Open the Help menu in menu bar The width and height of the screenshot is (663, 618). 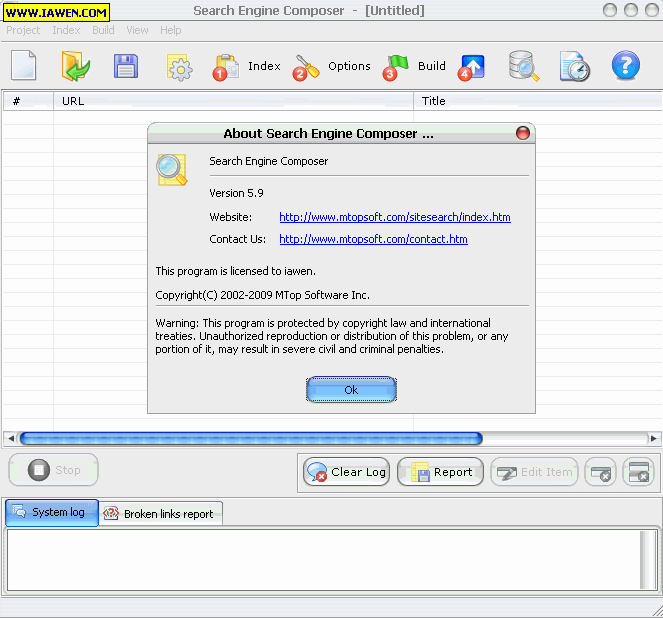[171, 30]
